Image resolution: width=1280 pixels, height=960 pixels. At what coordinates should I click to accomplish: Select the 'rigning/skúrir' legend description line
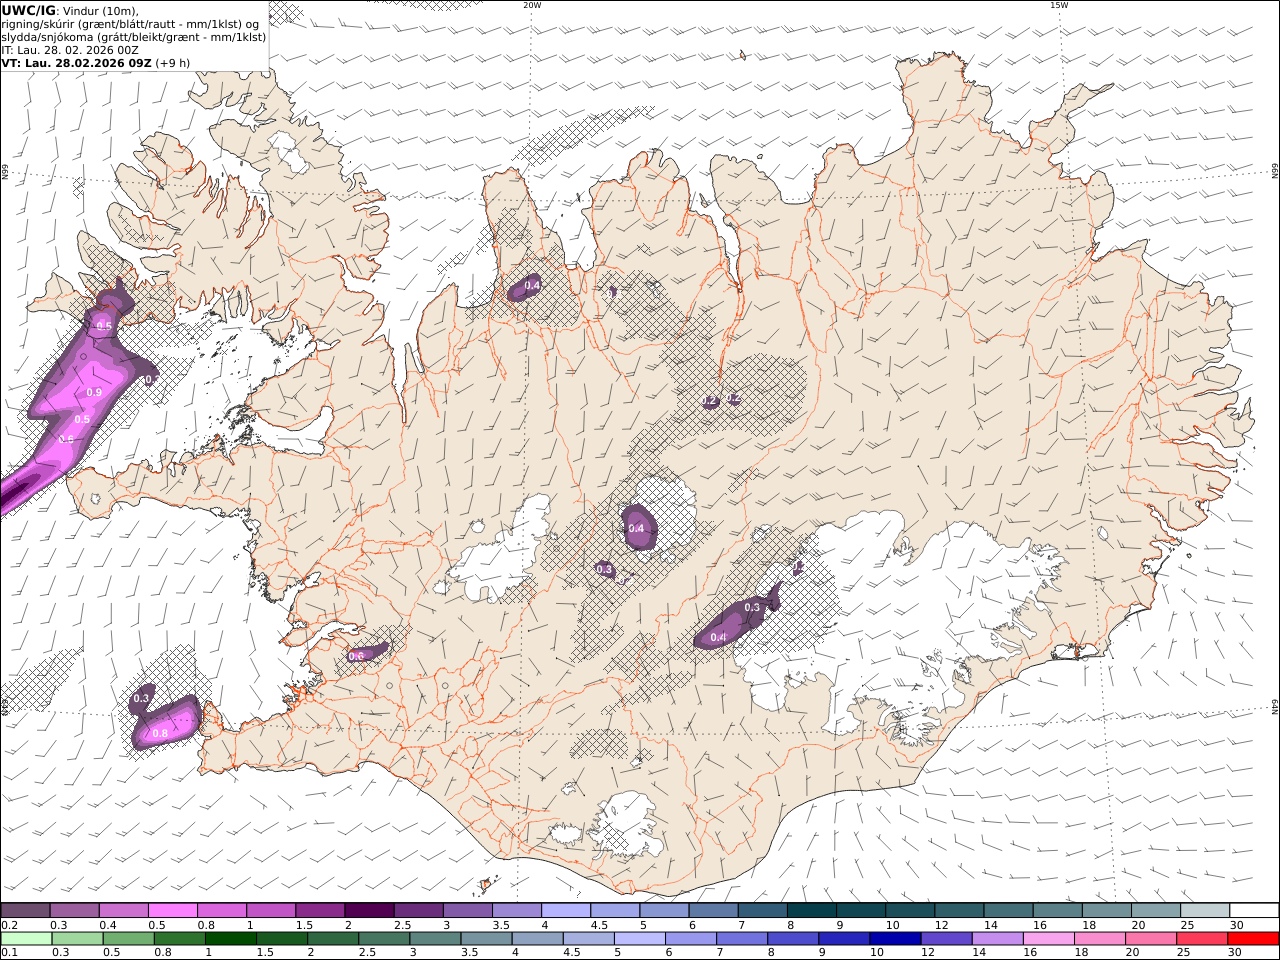tap(130, 24)
